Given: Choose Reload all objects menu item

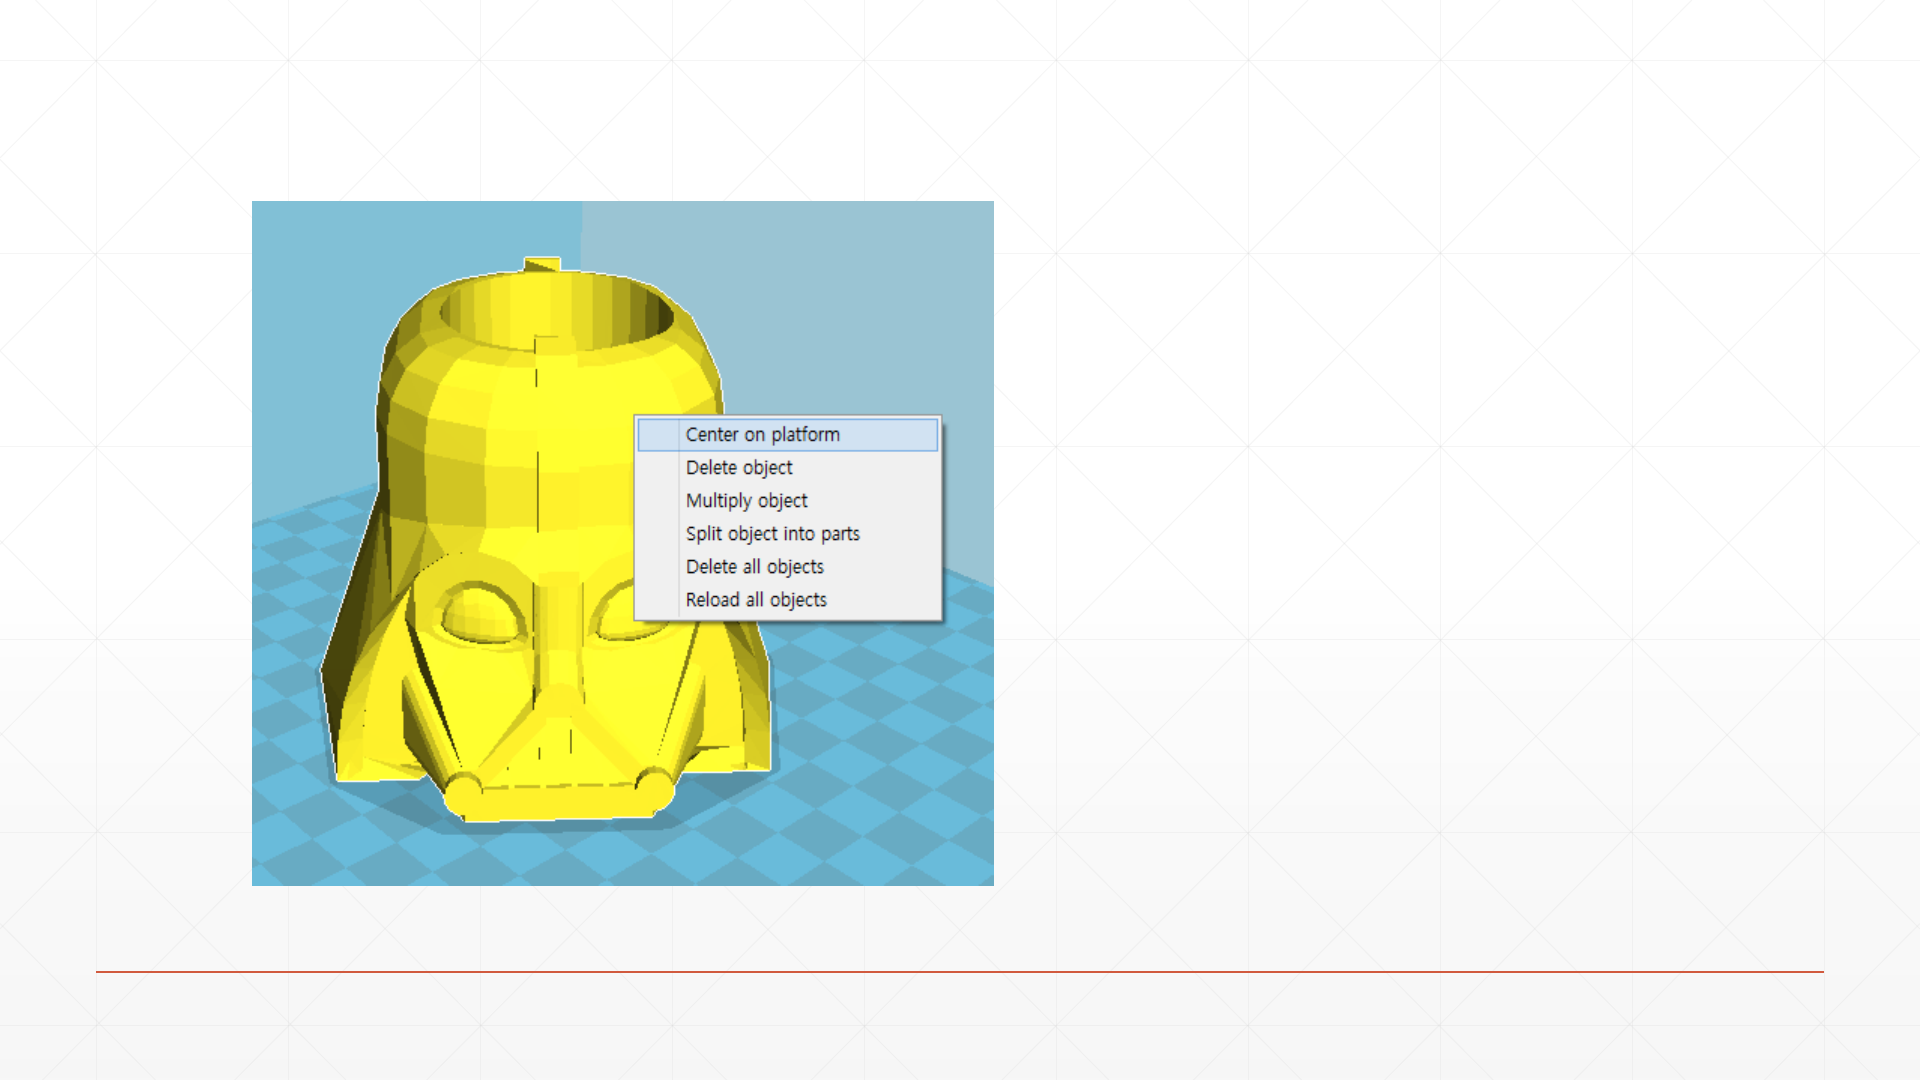Looking at the screenshot, I should point(756,600).
